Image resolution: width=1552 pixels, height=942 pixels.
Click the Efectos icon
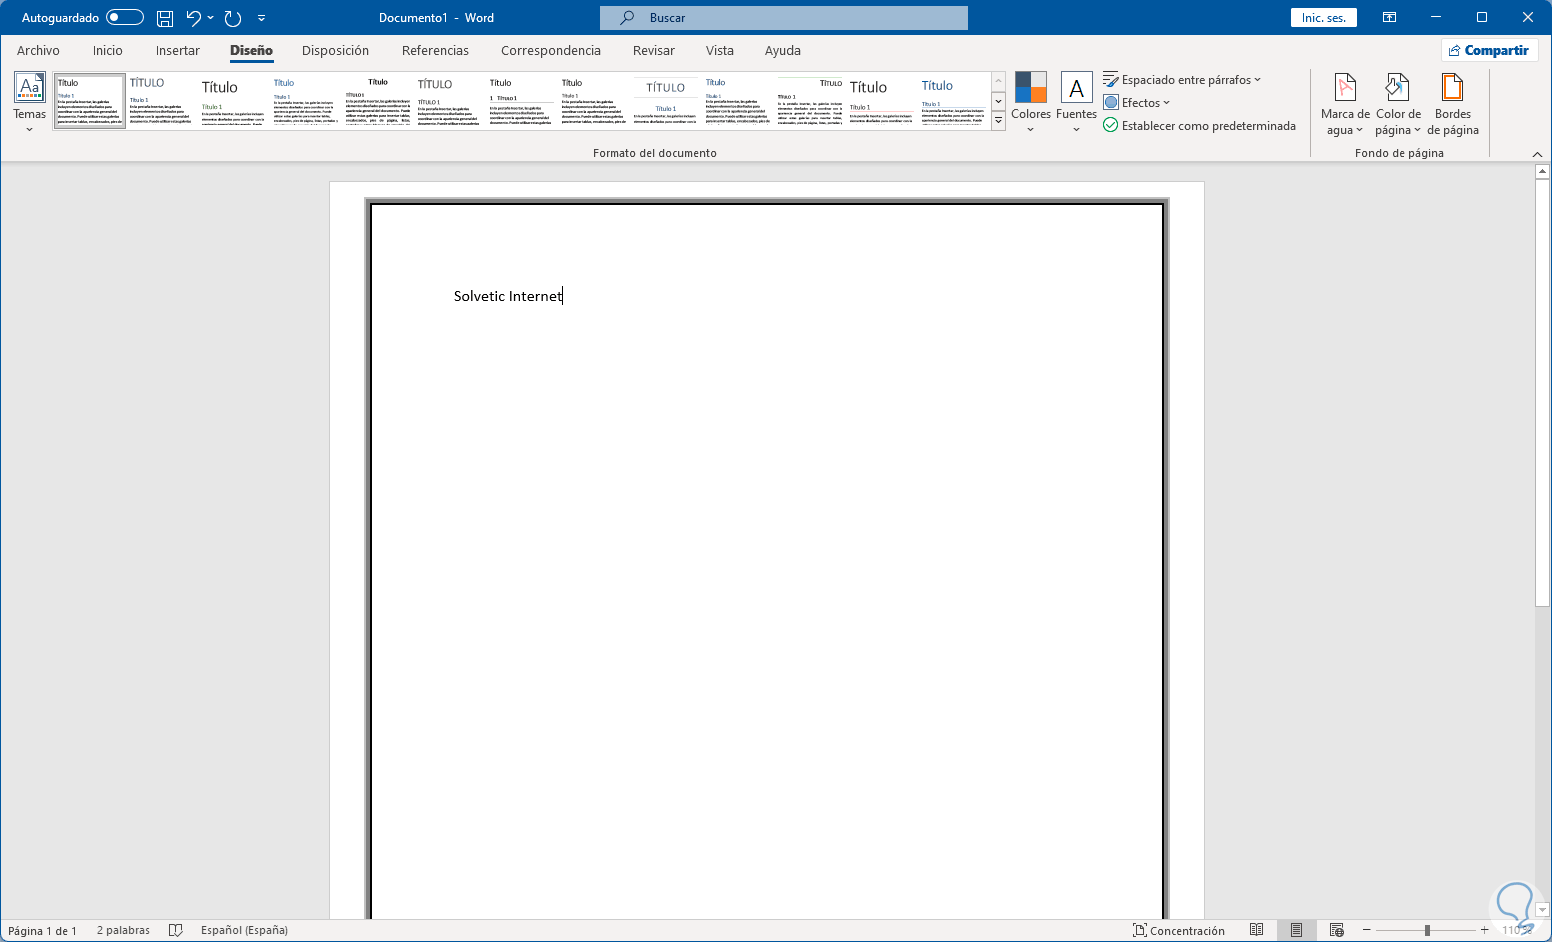1111,103
